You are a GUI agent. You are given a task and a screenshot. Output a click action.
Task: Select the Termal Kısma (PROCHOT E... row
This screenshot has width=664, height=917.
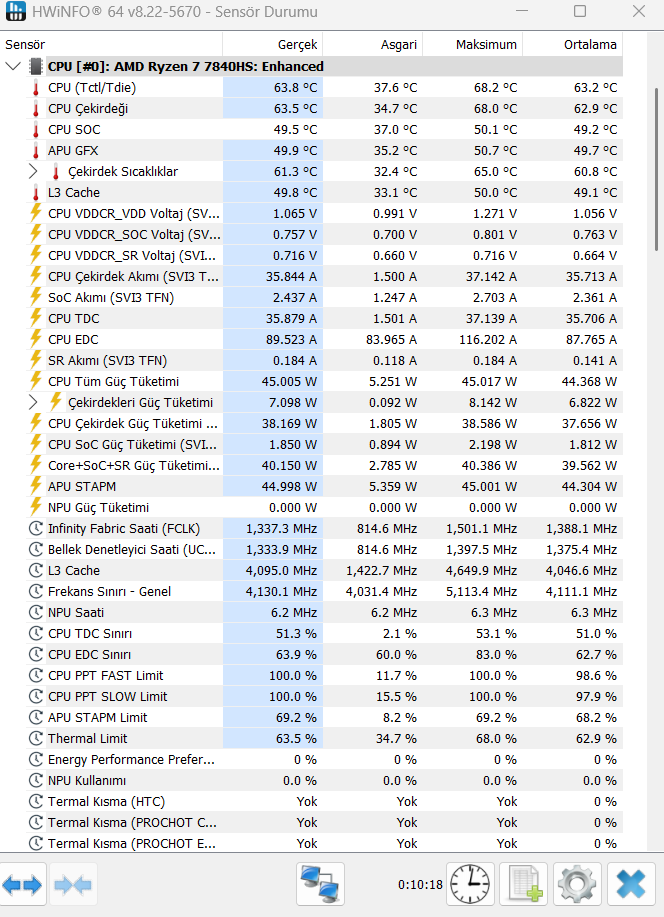[324, 843]
